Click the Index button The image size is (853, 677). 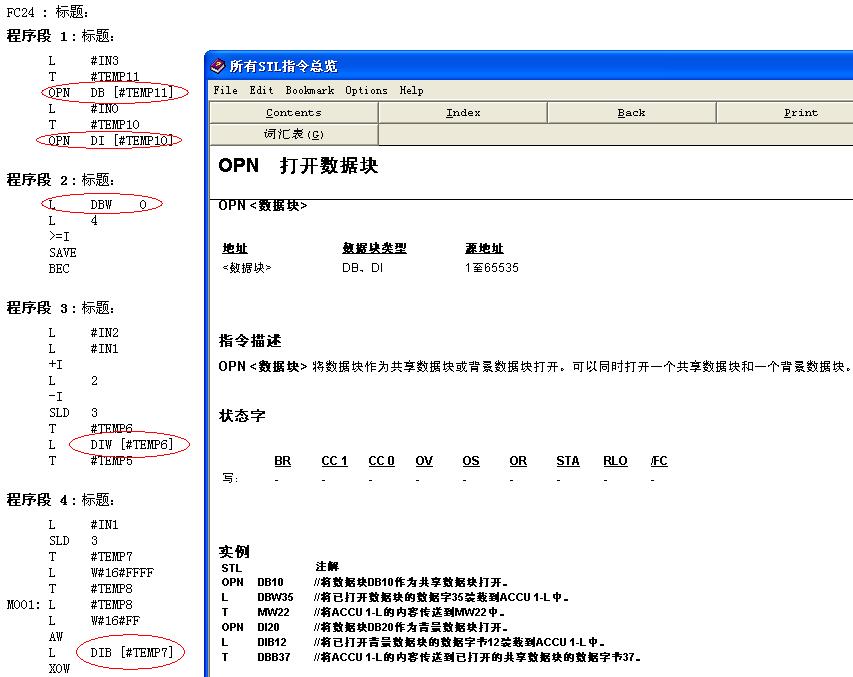tap(463, 113)
